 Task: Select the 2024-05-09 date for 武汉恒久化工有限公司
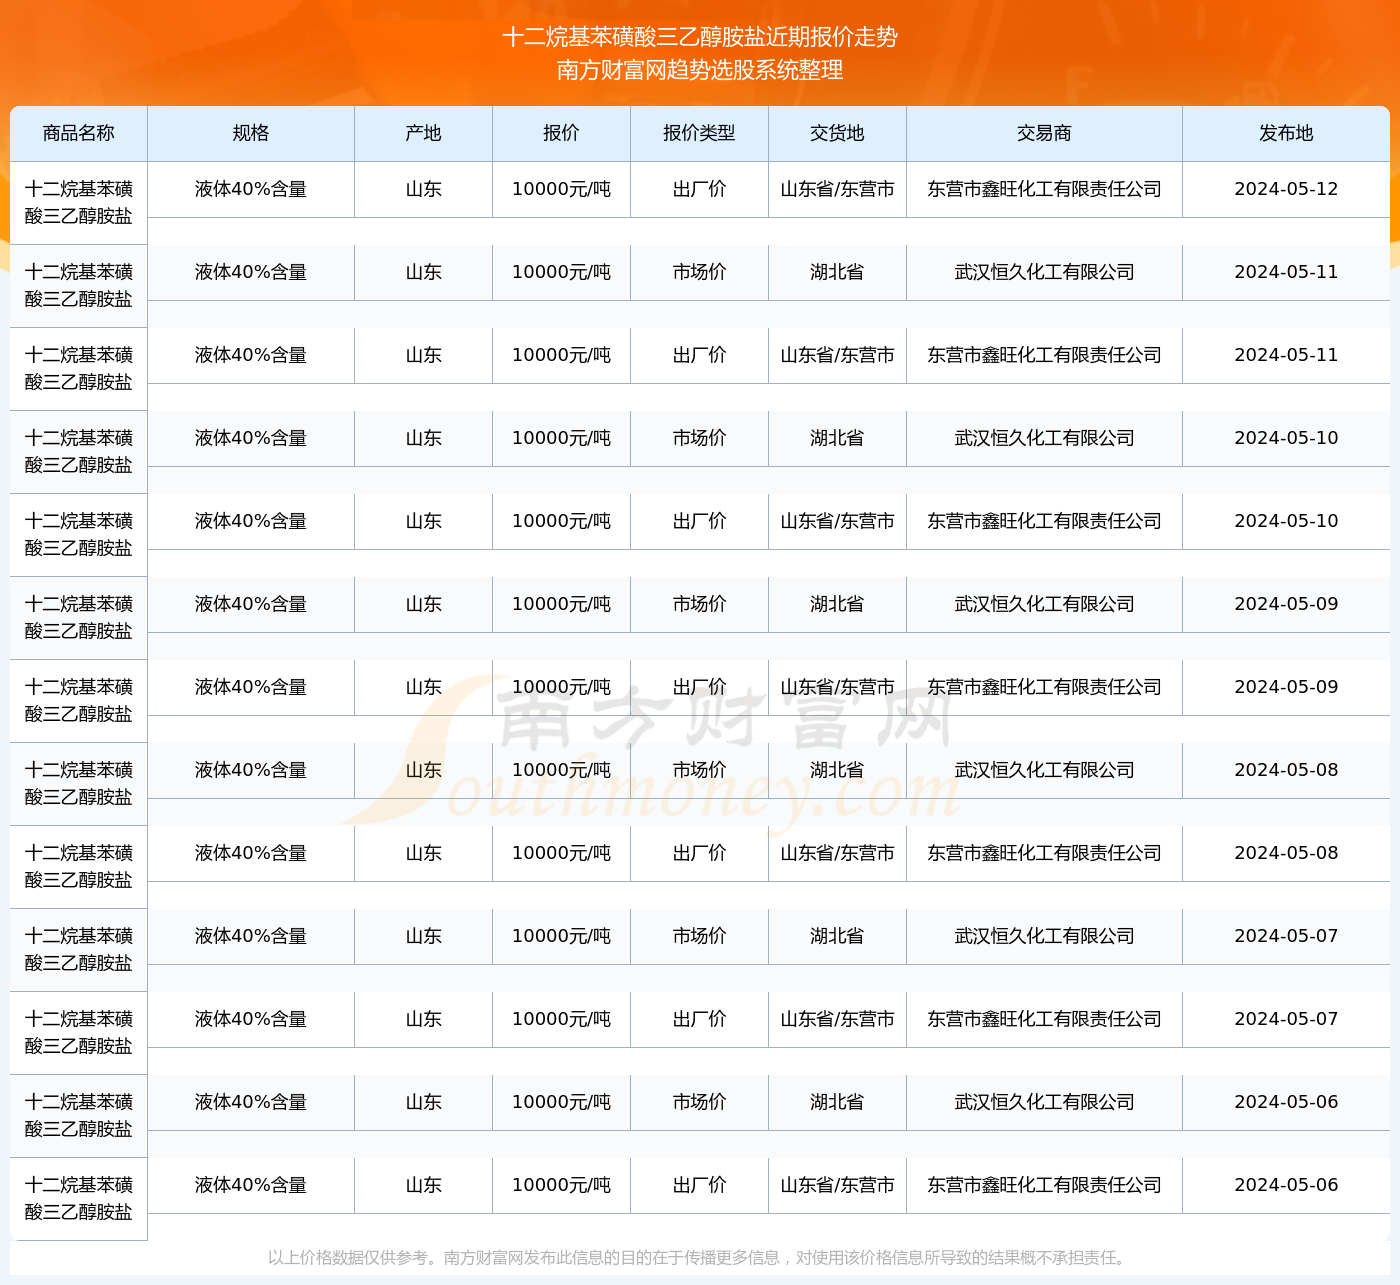(x=1287, y=604)
